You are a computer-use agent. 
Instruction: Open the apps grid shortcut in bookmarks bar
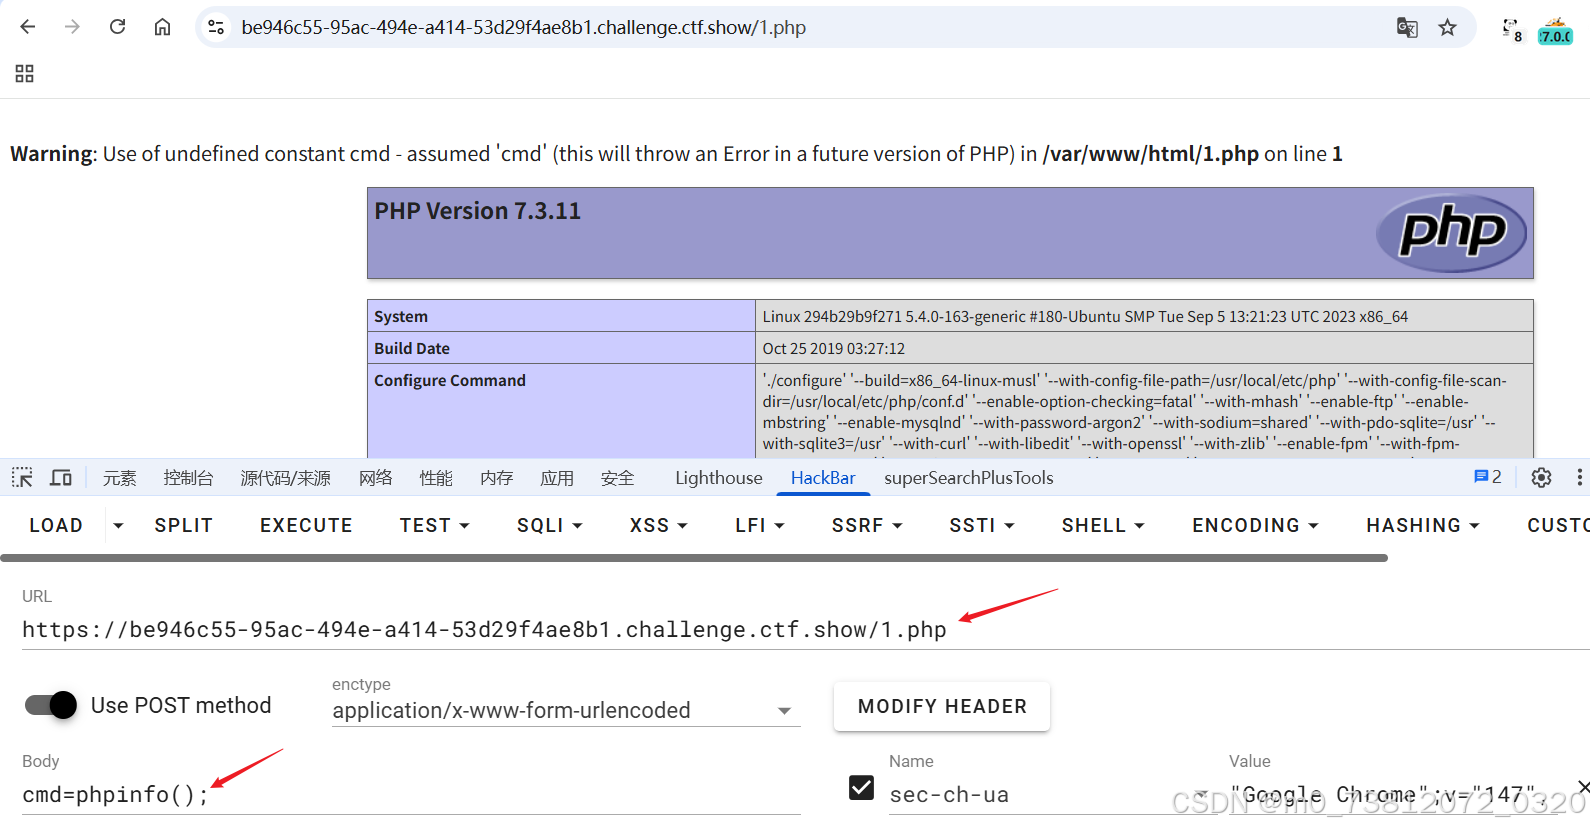[25, 73]
